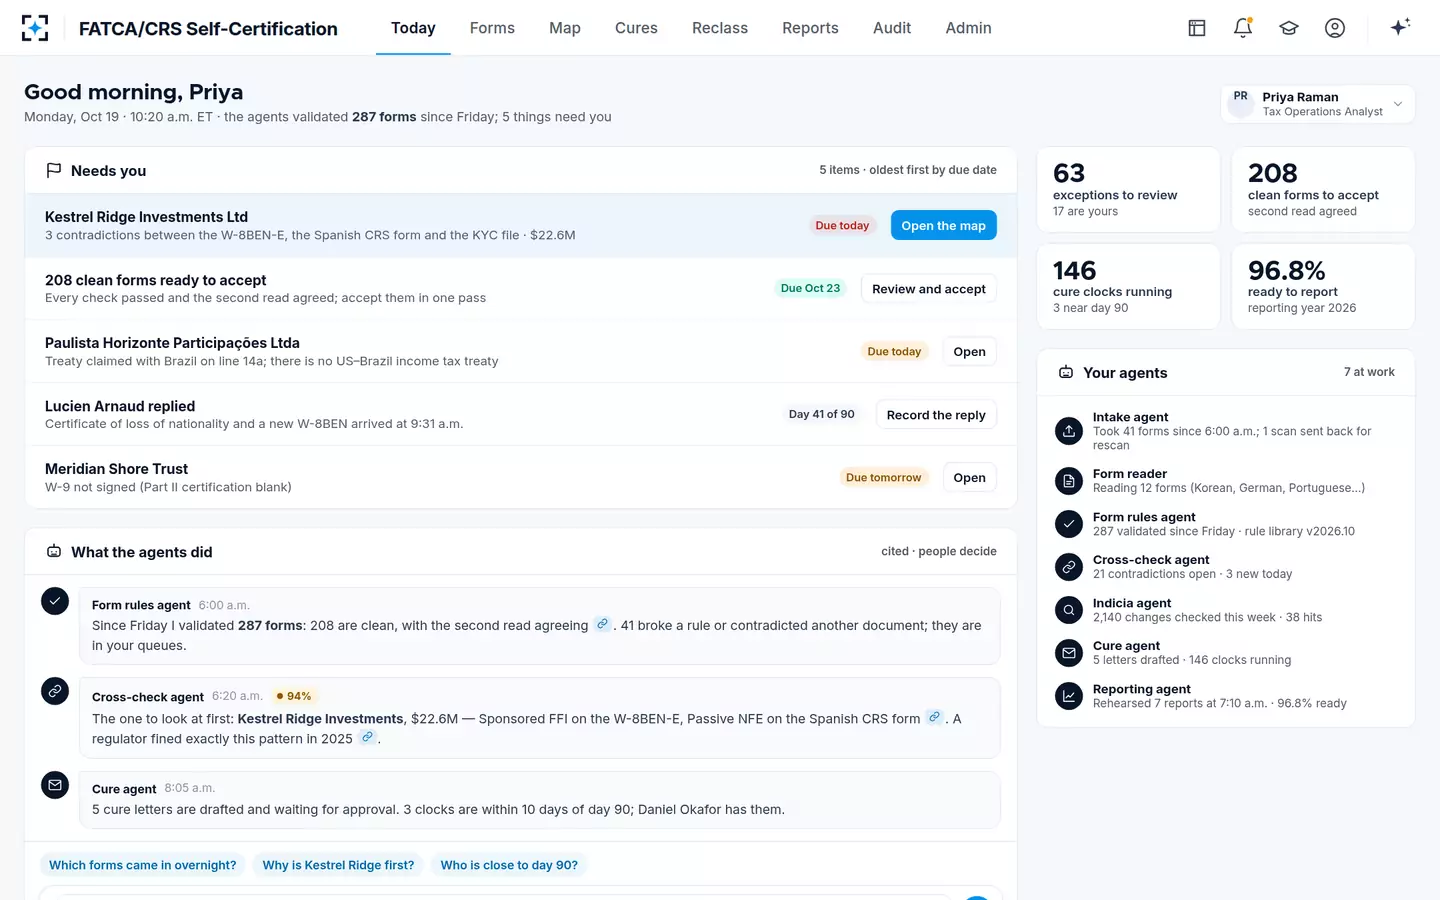This screenshot has height=900, width=1440.
Task: Click the Indicia agent magnifier icon
Action: pos(1069,610)
